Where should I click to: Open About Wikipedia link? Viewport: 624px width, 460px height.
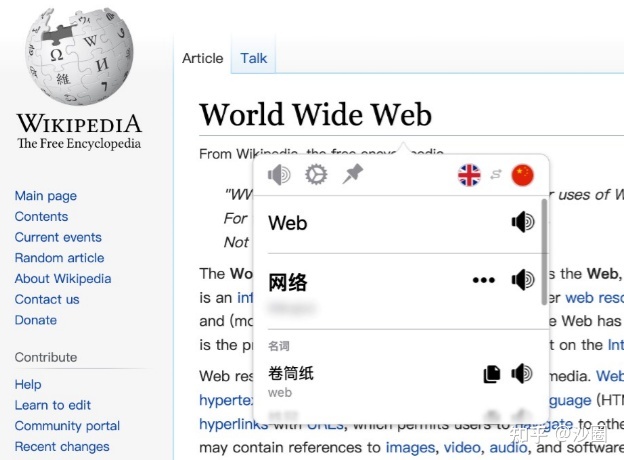tap(63, 279)
